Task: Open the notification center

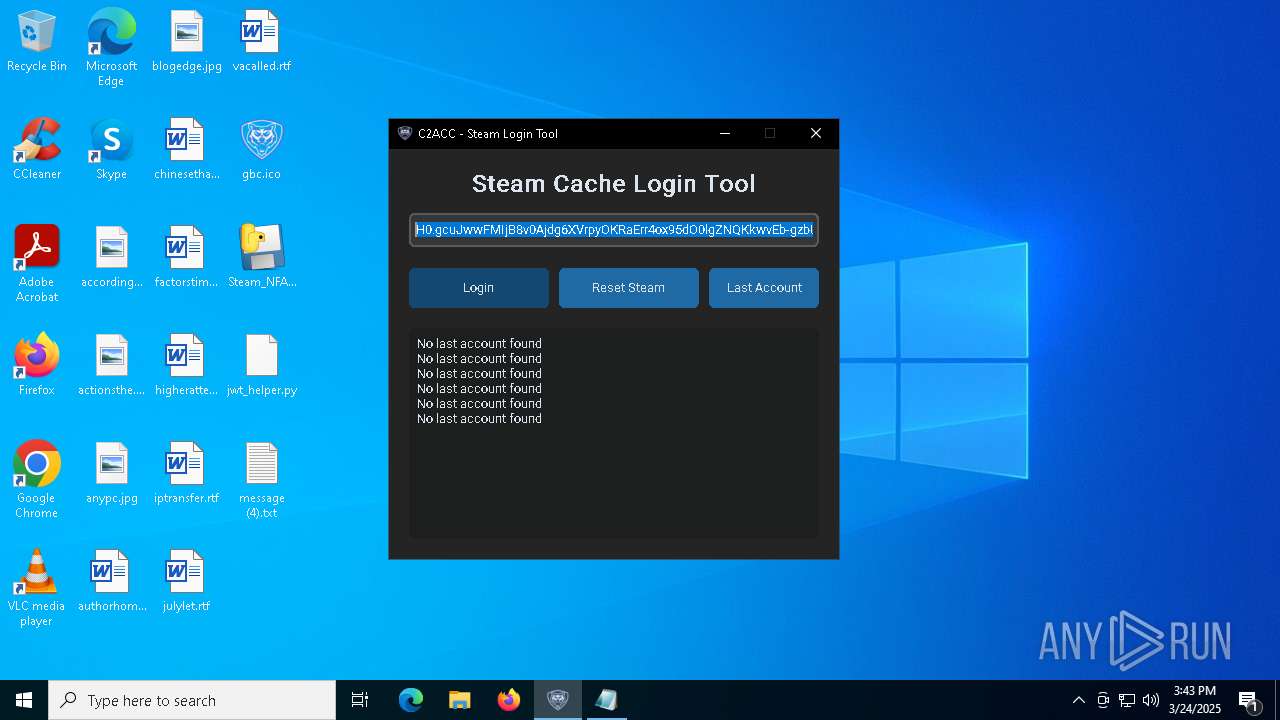Action: 1249,700
